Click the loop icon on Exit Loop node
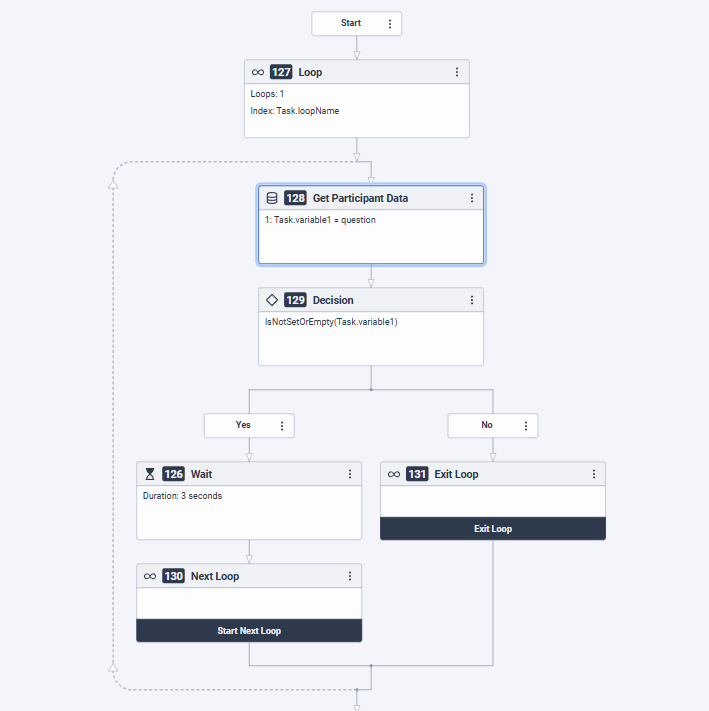Viewport: 709px width, 711px height. tap(394, 474)
